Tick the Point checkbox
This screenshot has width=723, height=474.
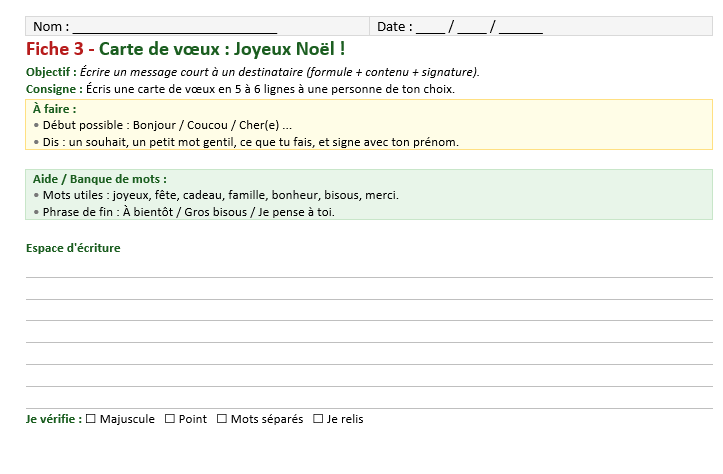click(x=170, y=419)
